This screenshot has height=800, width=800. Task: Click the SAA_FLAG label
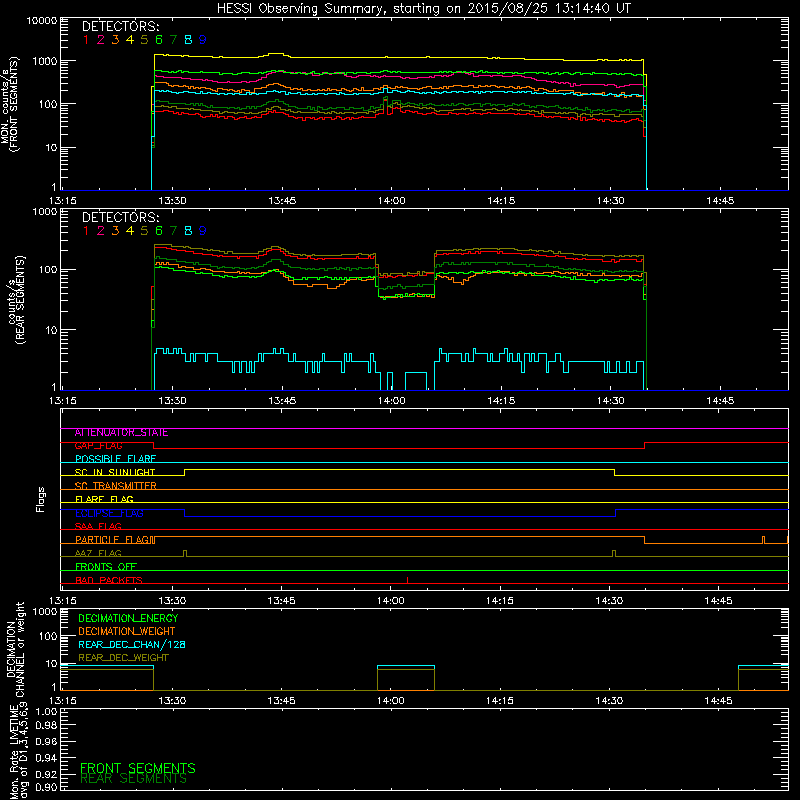(98, 526)
